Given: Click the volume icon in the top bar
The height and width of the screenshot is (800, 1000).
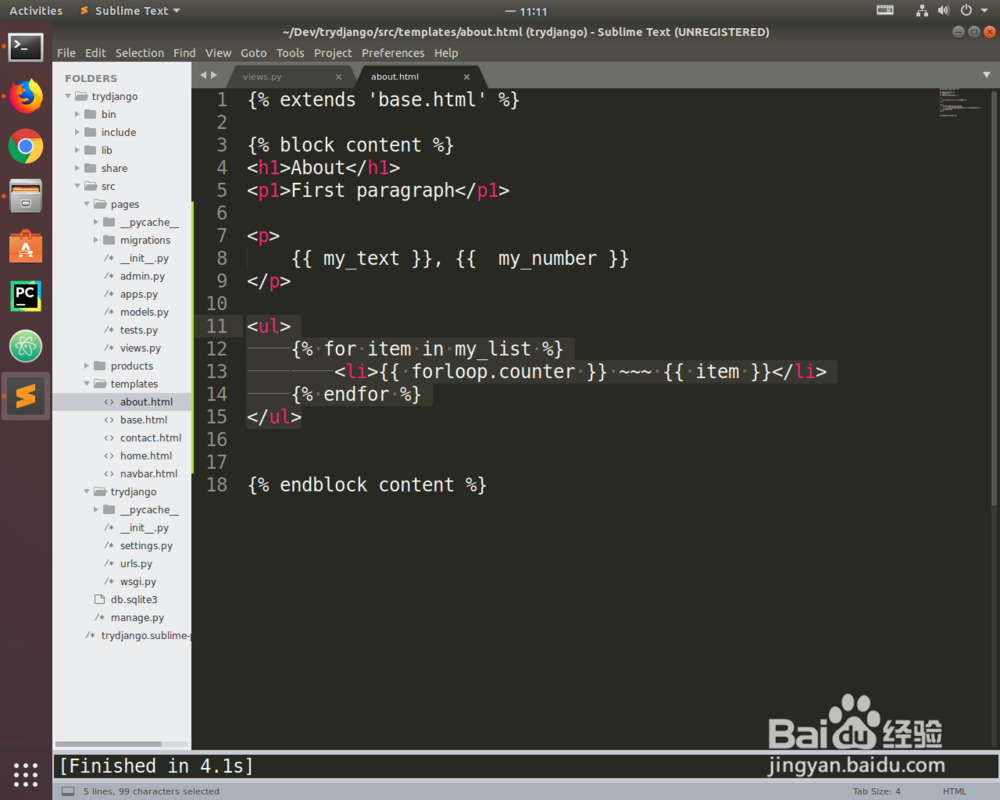Looking at the screenshot, I should pos(943,10).
